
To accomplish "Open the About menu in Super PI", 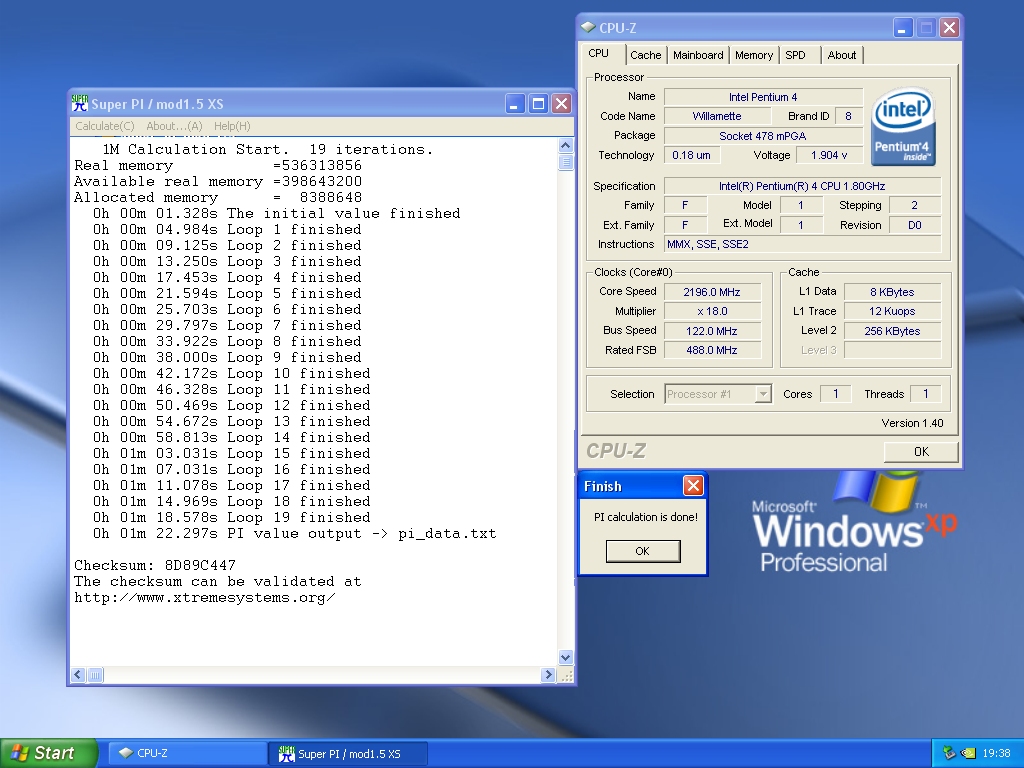I will click(174, 126).
